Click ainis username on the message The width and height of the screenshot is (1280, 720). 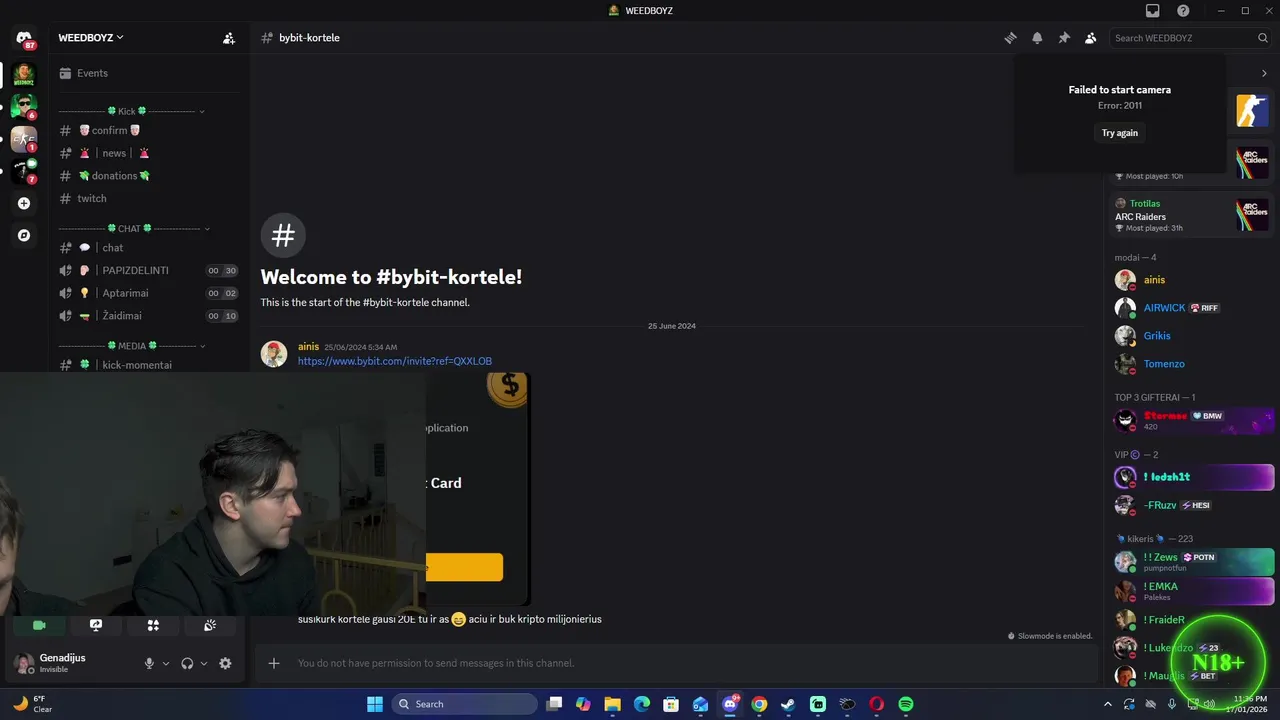click(x=308, y=347)
